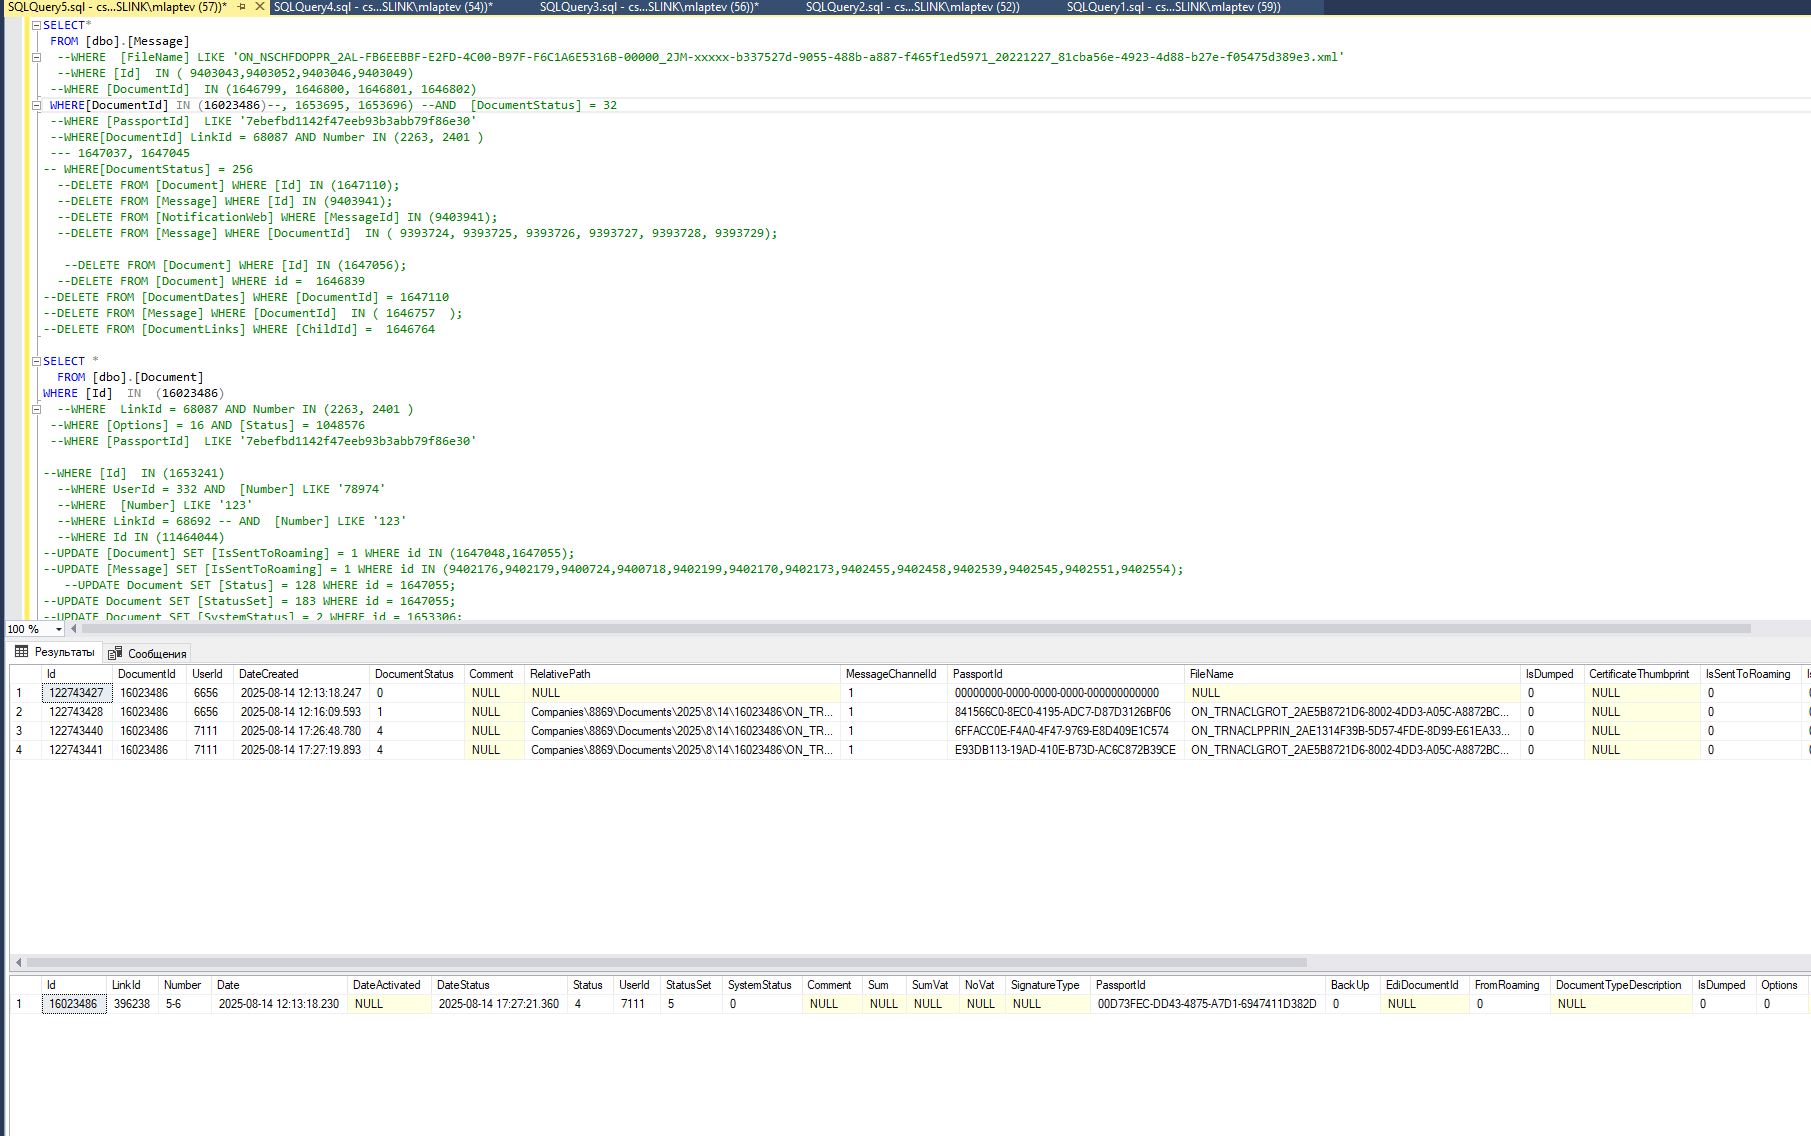Select the MessageChannelId column header
Image resolution: width=1811 pixels, height=1136 pixels.
pyautogui.click(x=893, y=674)
